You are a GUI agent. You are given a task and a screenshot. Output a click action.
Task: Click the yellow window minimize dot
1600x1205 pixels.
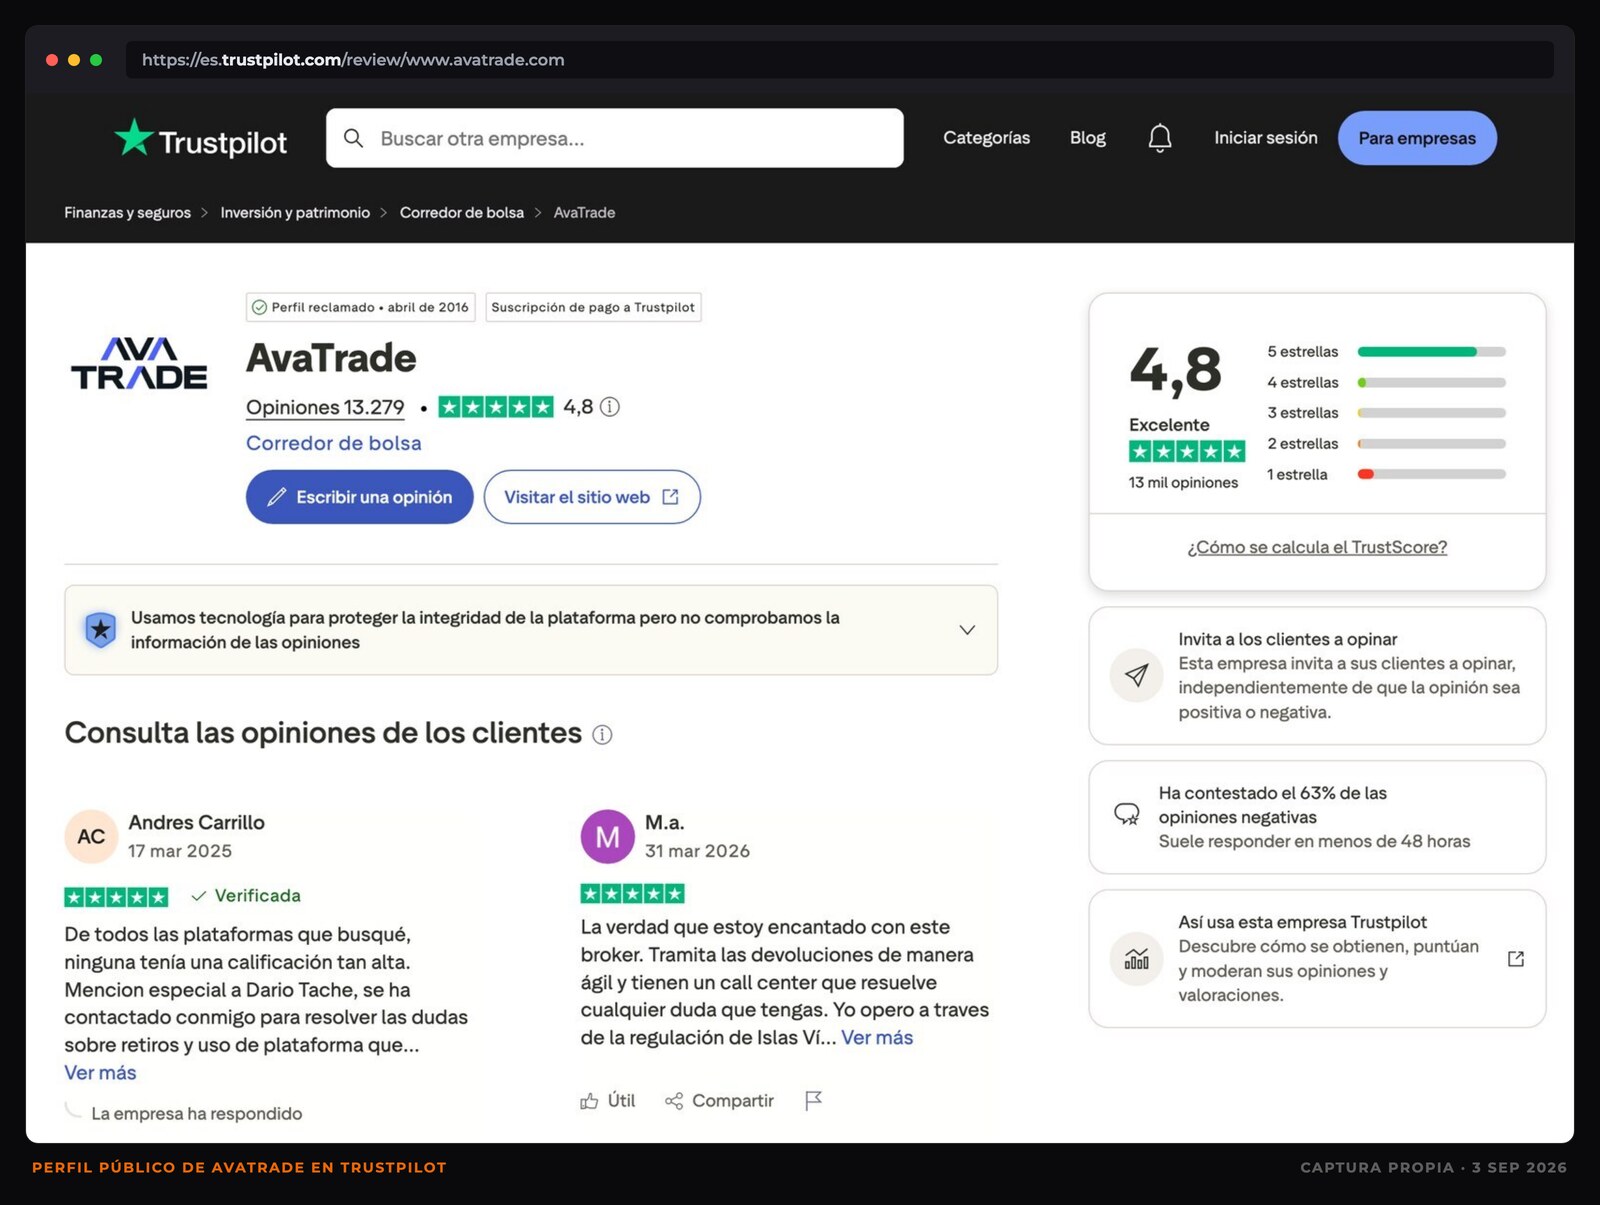point(74,60)
